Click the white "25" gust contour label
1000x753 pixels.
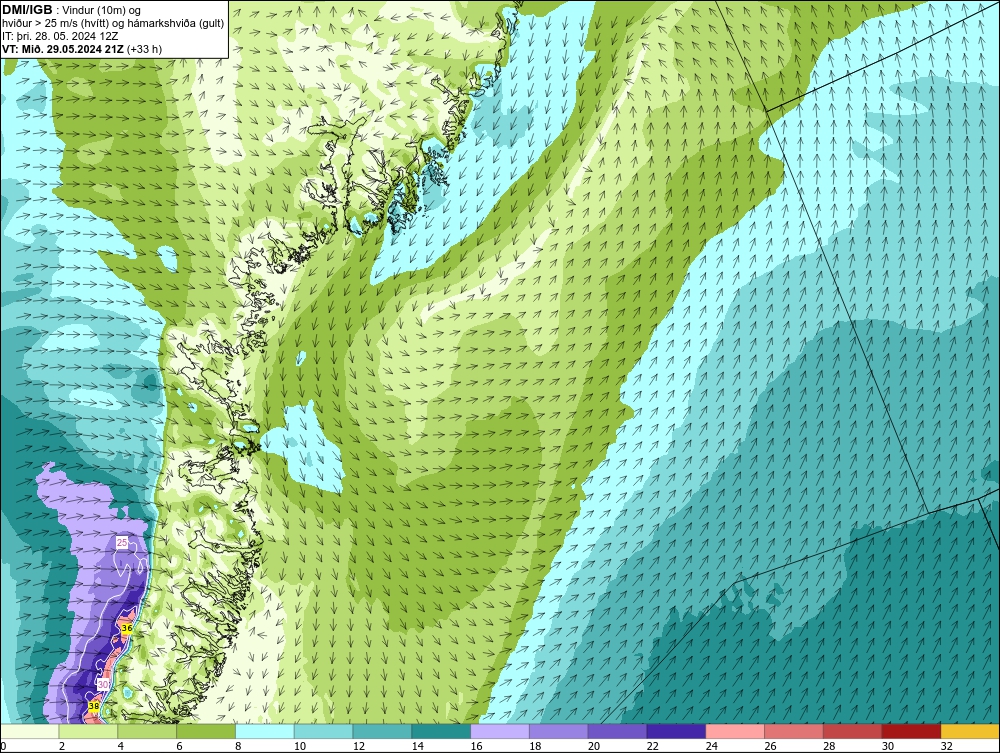[x=122, y=543]
